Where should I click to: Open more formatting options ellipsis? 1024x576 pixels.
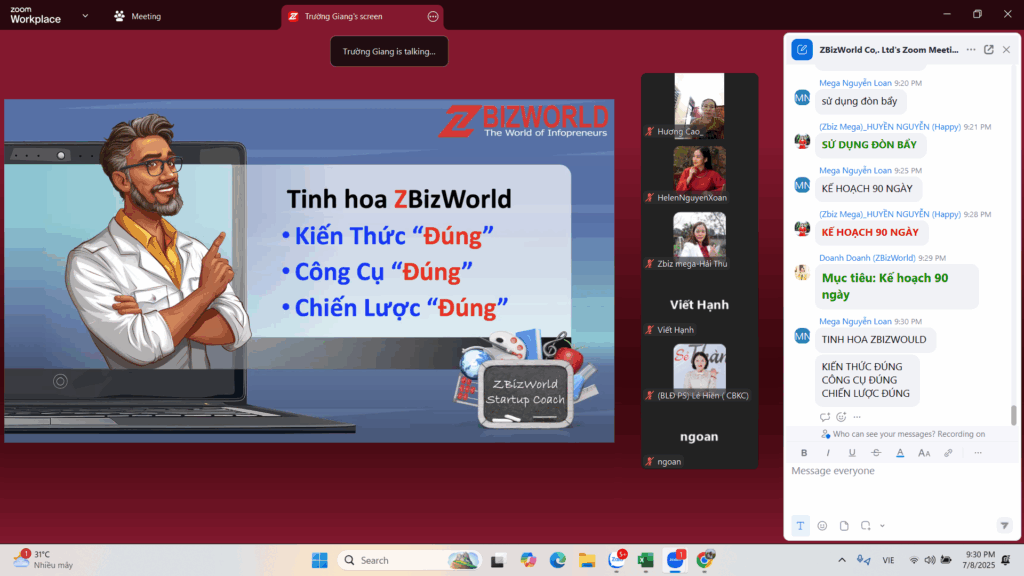pos(978,453)
